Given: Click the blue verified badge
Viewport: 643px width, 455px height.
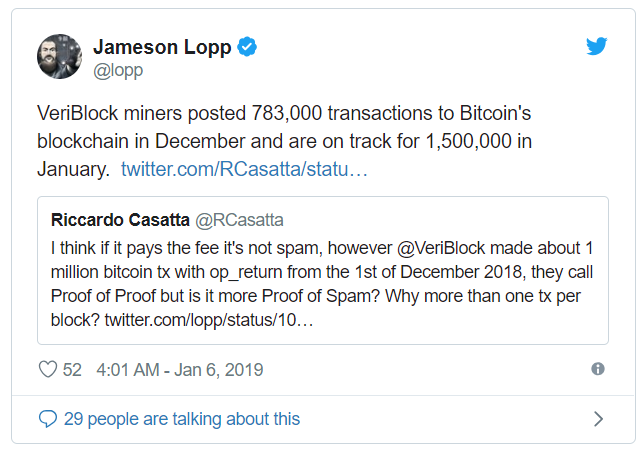Looking at the screenshot, I should click(x=244, y=47).
